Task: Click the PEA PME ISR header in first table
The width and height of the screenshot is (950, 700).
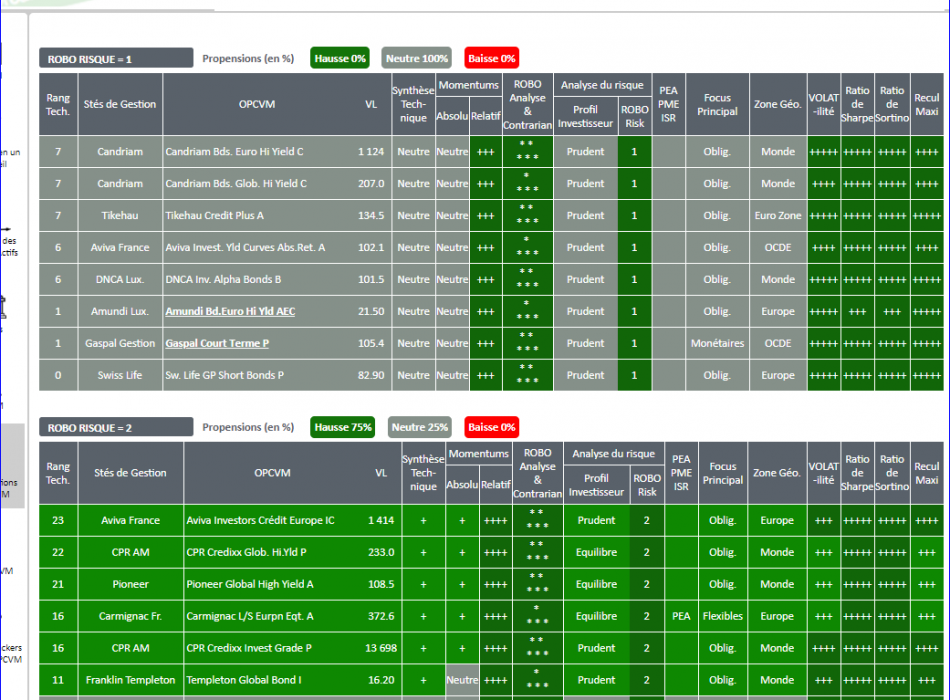Action: point(668,104)
